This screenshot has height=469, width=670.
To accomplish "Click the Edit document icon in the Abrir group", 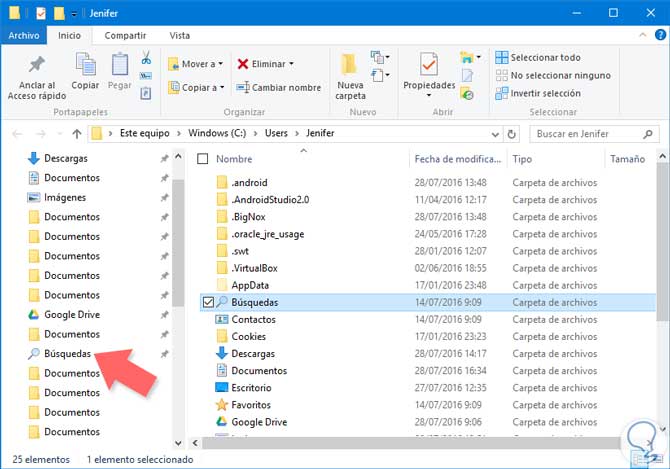I will [x=467, y=76].
